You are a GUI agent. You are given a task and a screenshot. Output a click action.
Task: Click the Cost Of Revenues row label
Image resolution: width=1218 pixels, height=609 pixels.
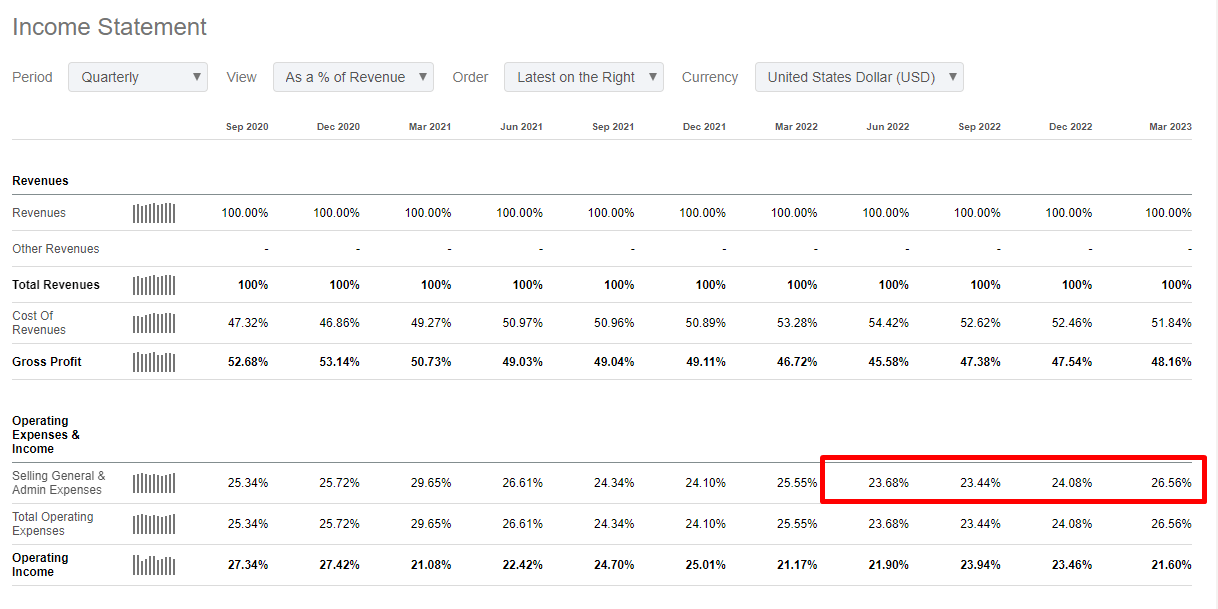click(x=39, y=323)
